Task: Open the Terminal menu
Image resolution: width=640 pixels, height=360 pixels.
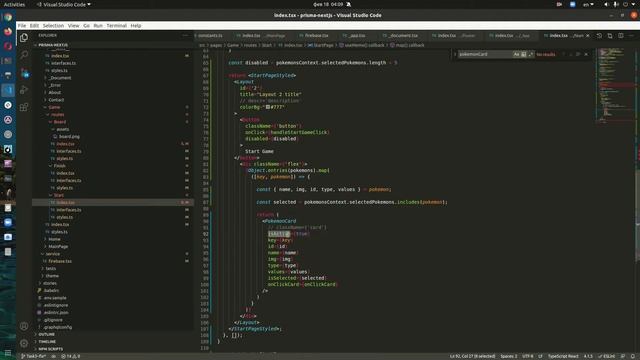Action: (116, 25)
